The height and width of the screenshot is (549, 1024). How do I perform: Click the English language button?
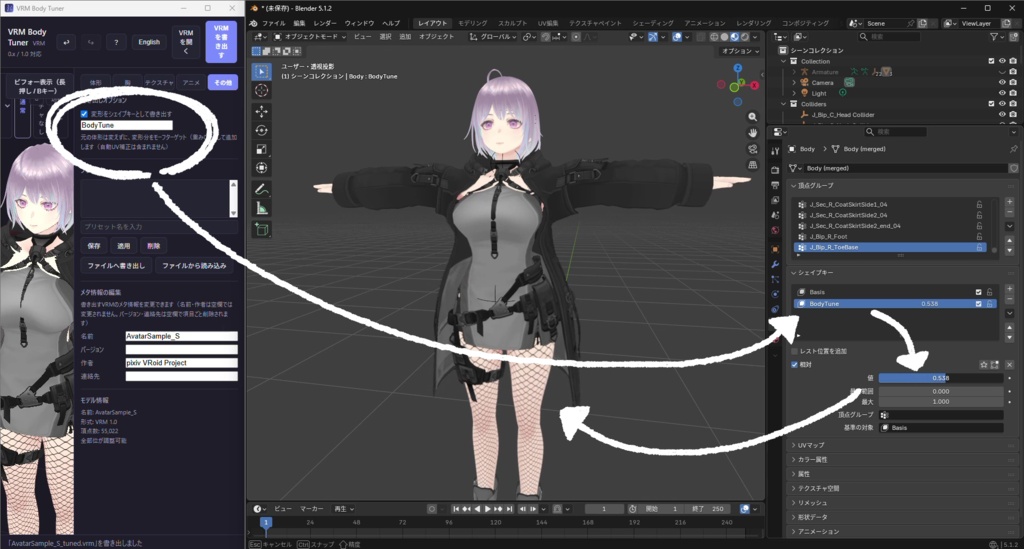coord(149,42)
